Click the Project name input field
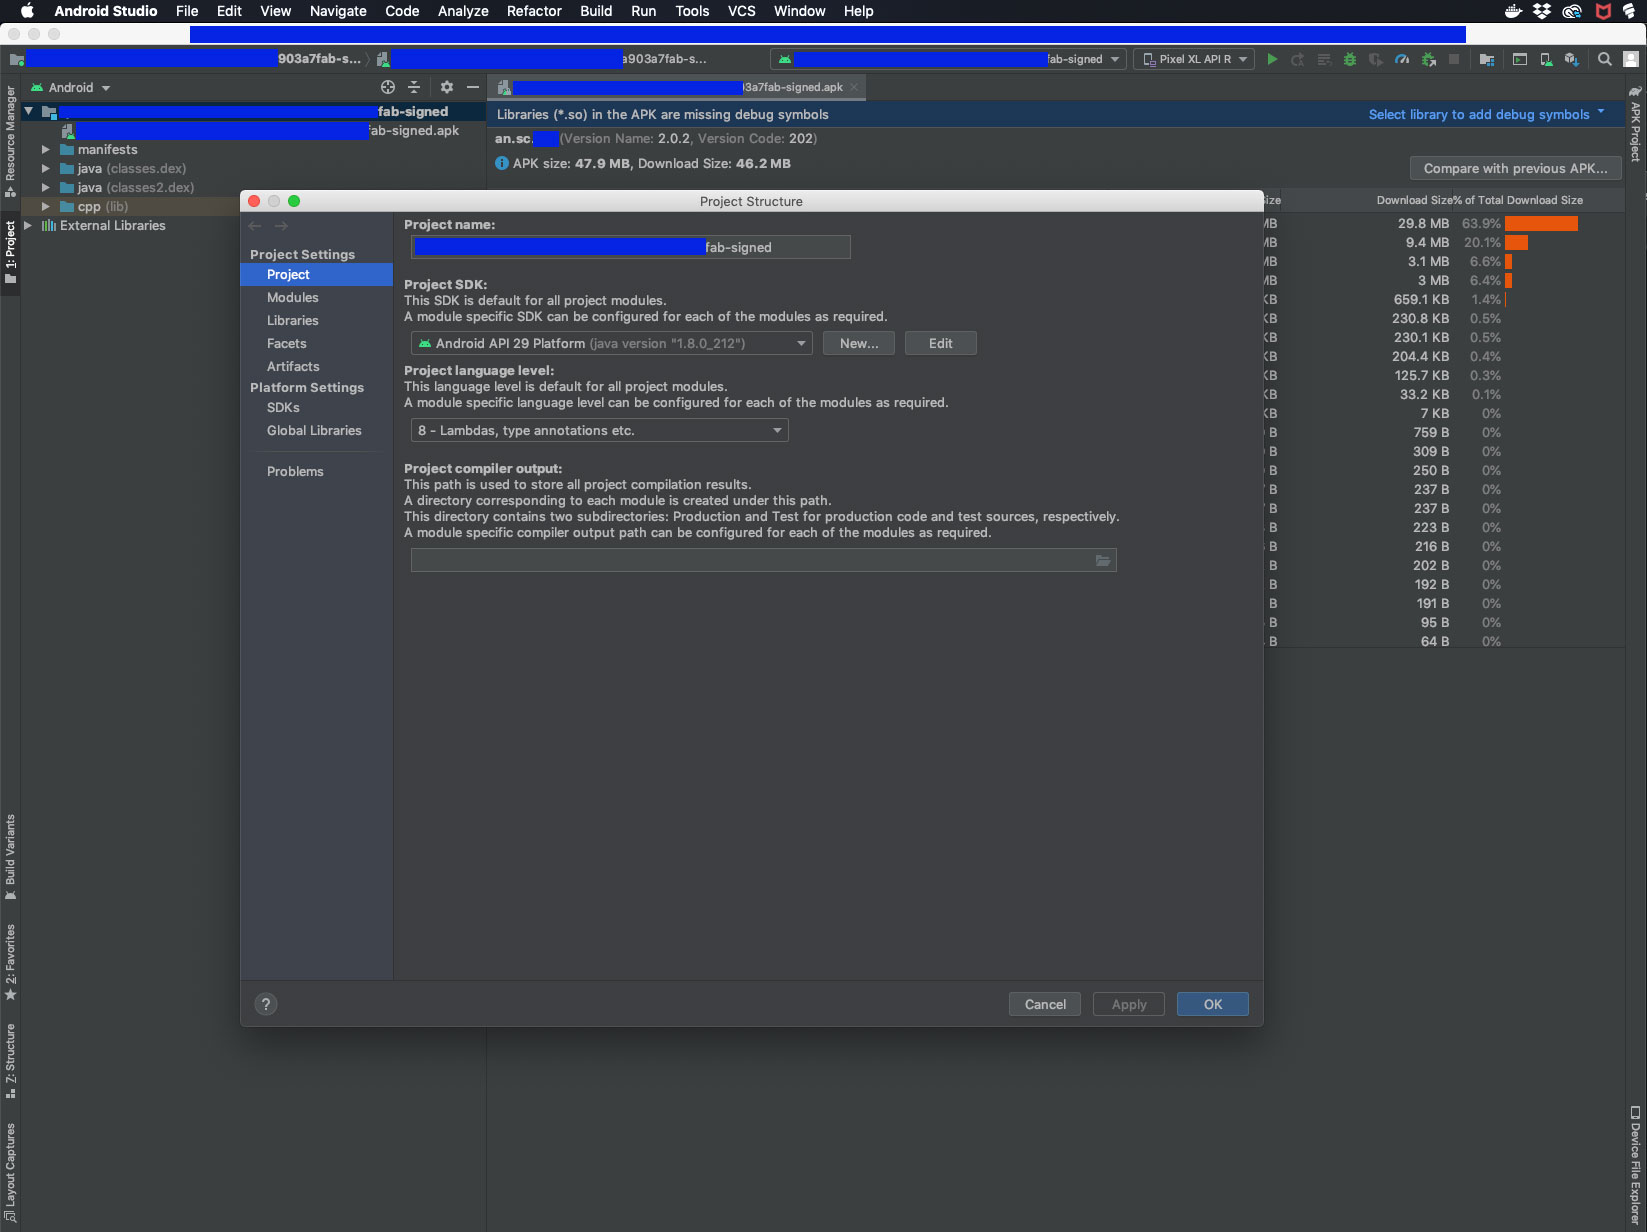This screenshot has height=1232, width=1647. (631, 247)
